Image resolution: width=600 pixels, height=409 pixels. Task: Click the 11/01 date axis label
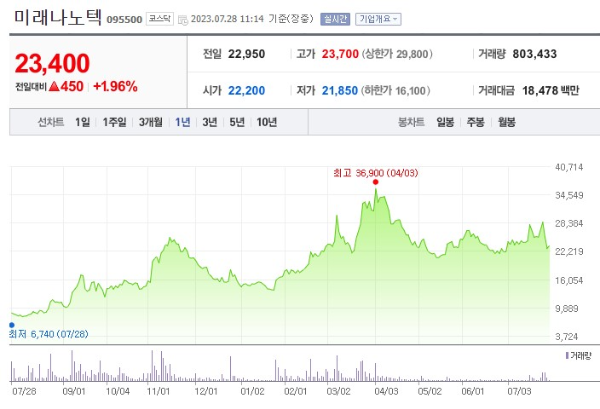pyautogui.click(x=158, y=391)
